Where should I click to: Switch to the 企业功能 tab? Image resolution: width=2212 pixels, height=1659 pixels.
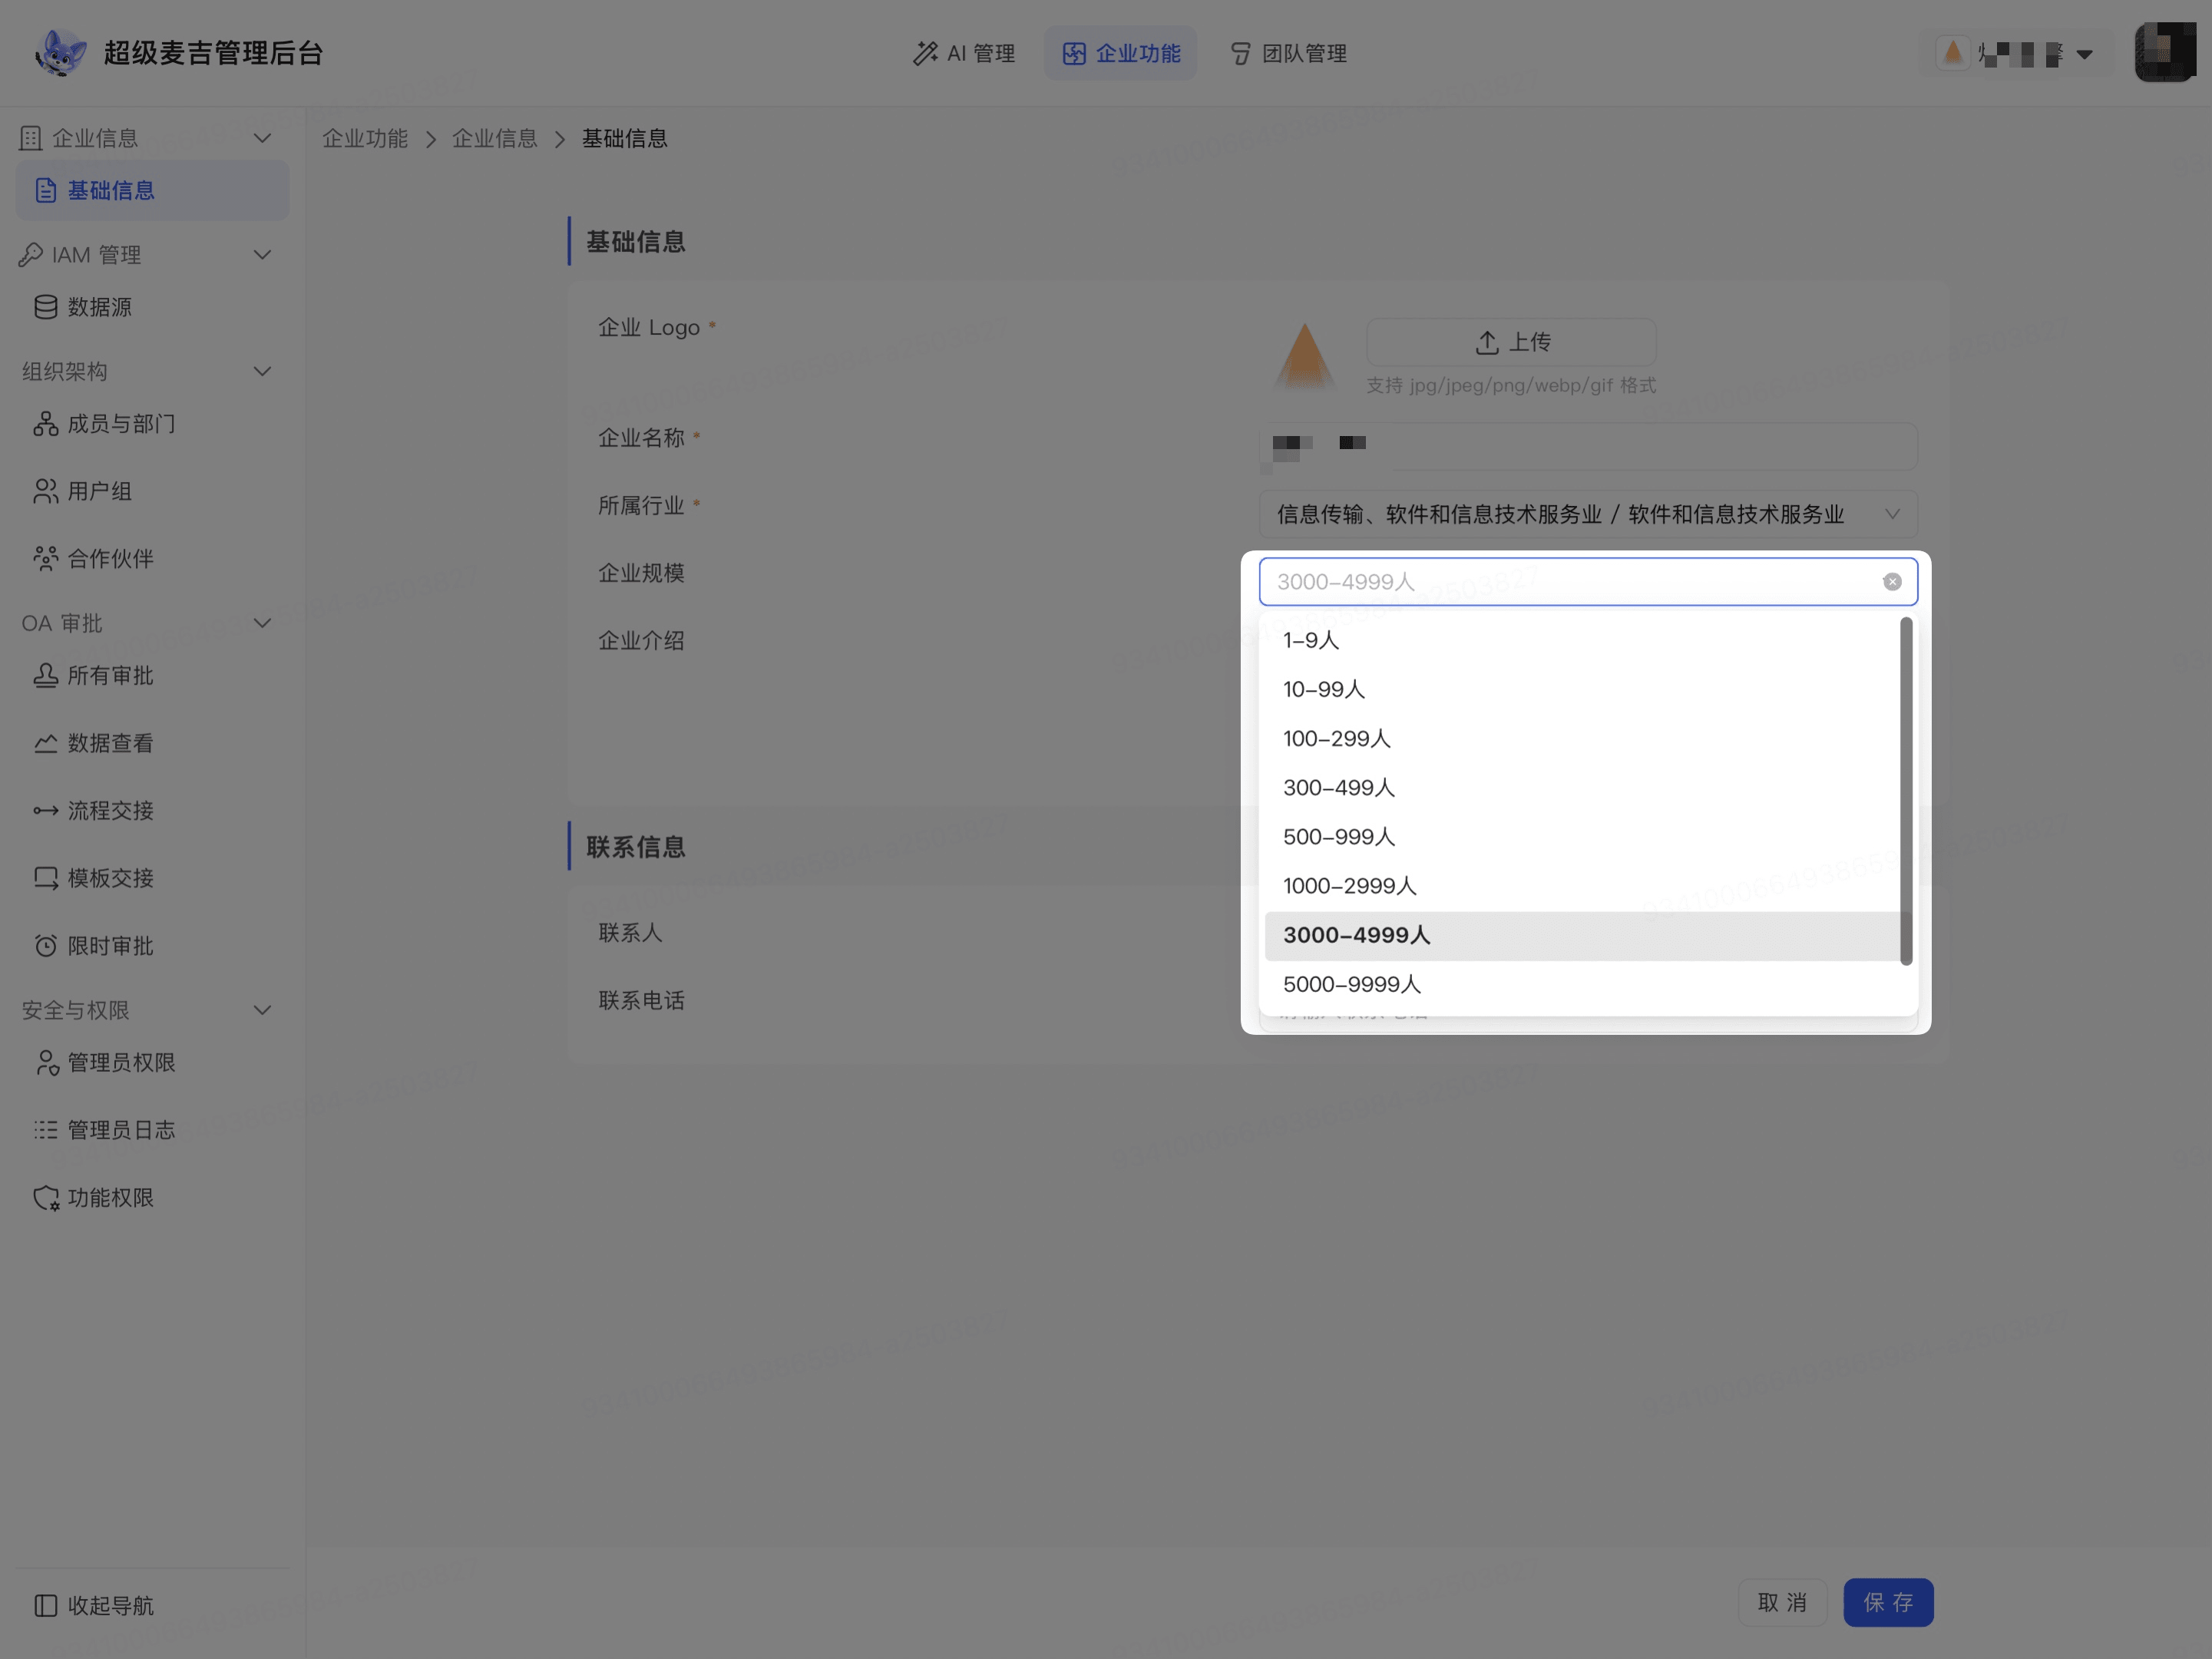pyautogui.click(x=1120, y=53)
